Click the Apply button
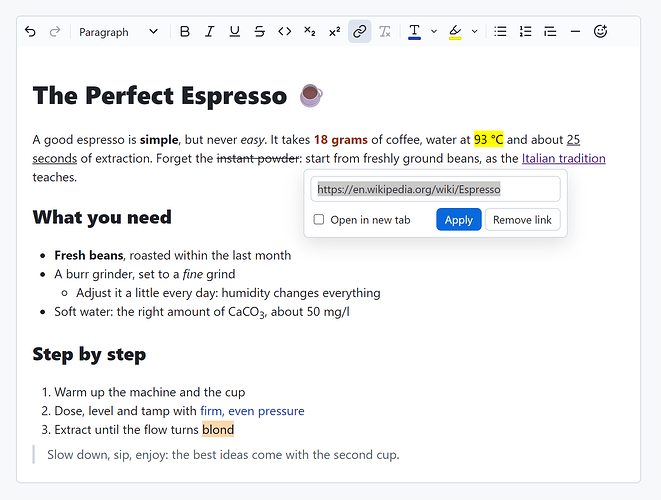Image resolution: width=661 pixels, height=500 pixels. (459, 220)
